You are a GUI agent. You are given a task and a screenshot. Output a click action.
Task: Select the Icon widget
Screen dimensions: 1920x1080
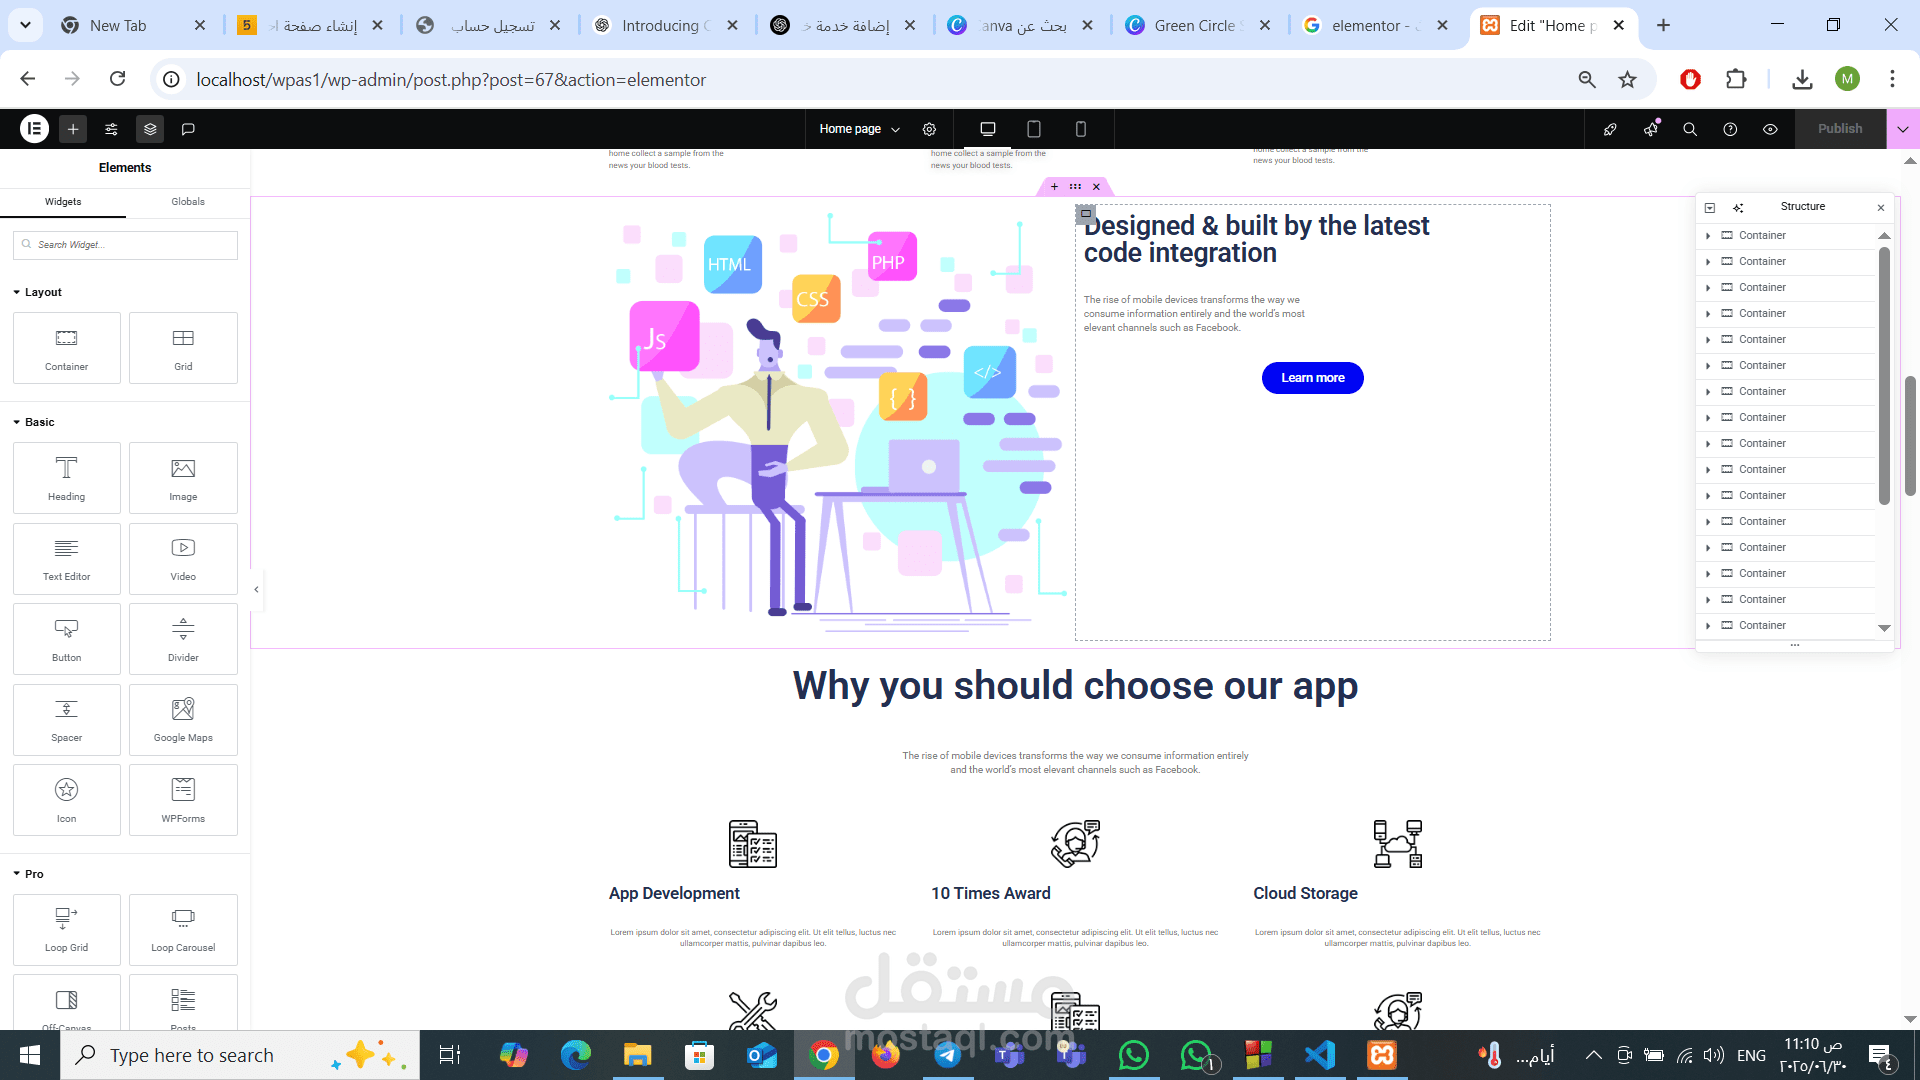67,800
